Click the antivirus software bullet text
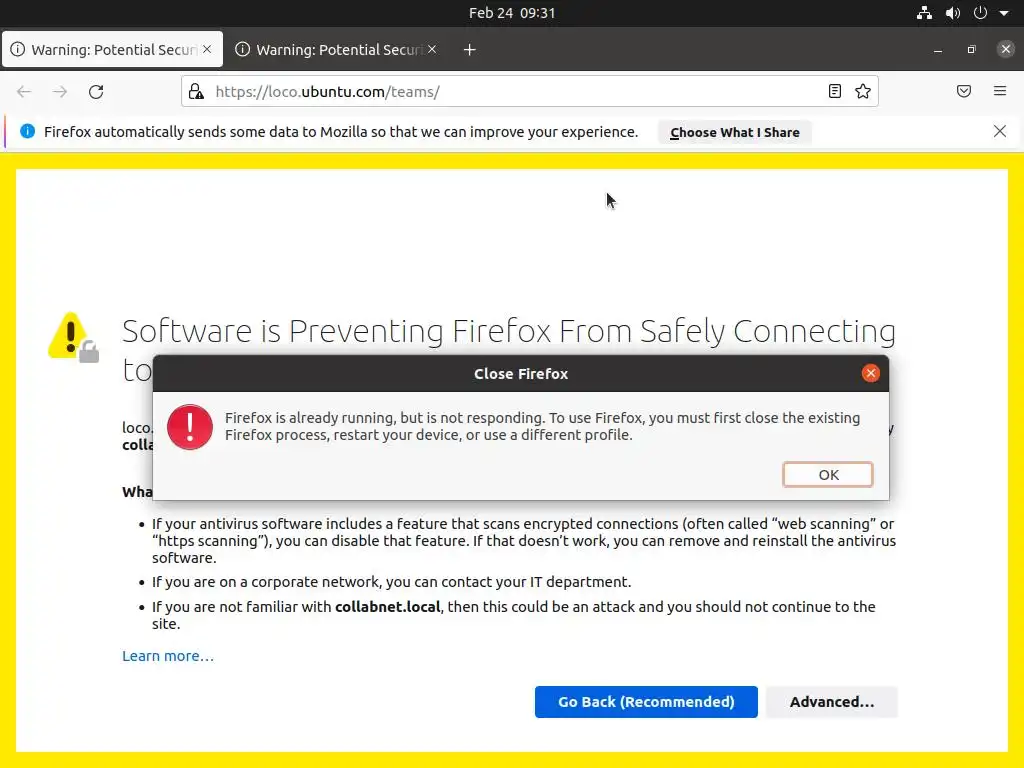 [x=524, y=541]
